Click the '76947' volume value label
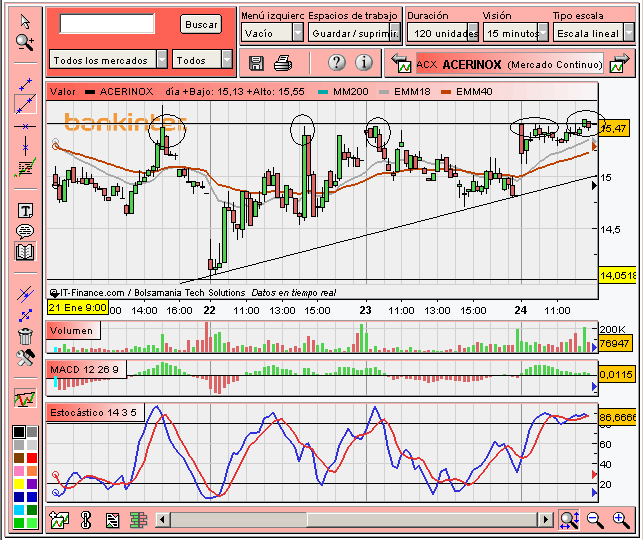Image resolution: width=643 pixels, height=540 pixels. tap(614, 343)
